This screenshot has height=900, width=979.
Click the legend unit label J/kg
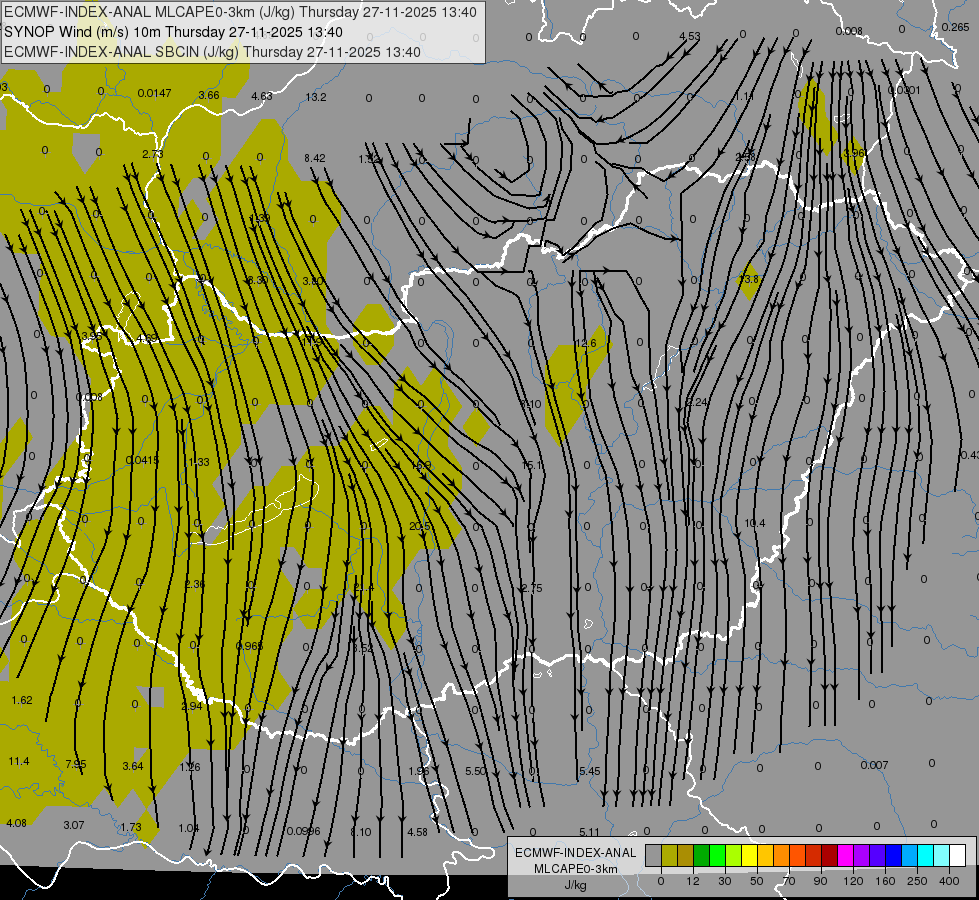(x=576, y=885)
